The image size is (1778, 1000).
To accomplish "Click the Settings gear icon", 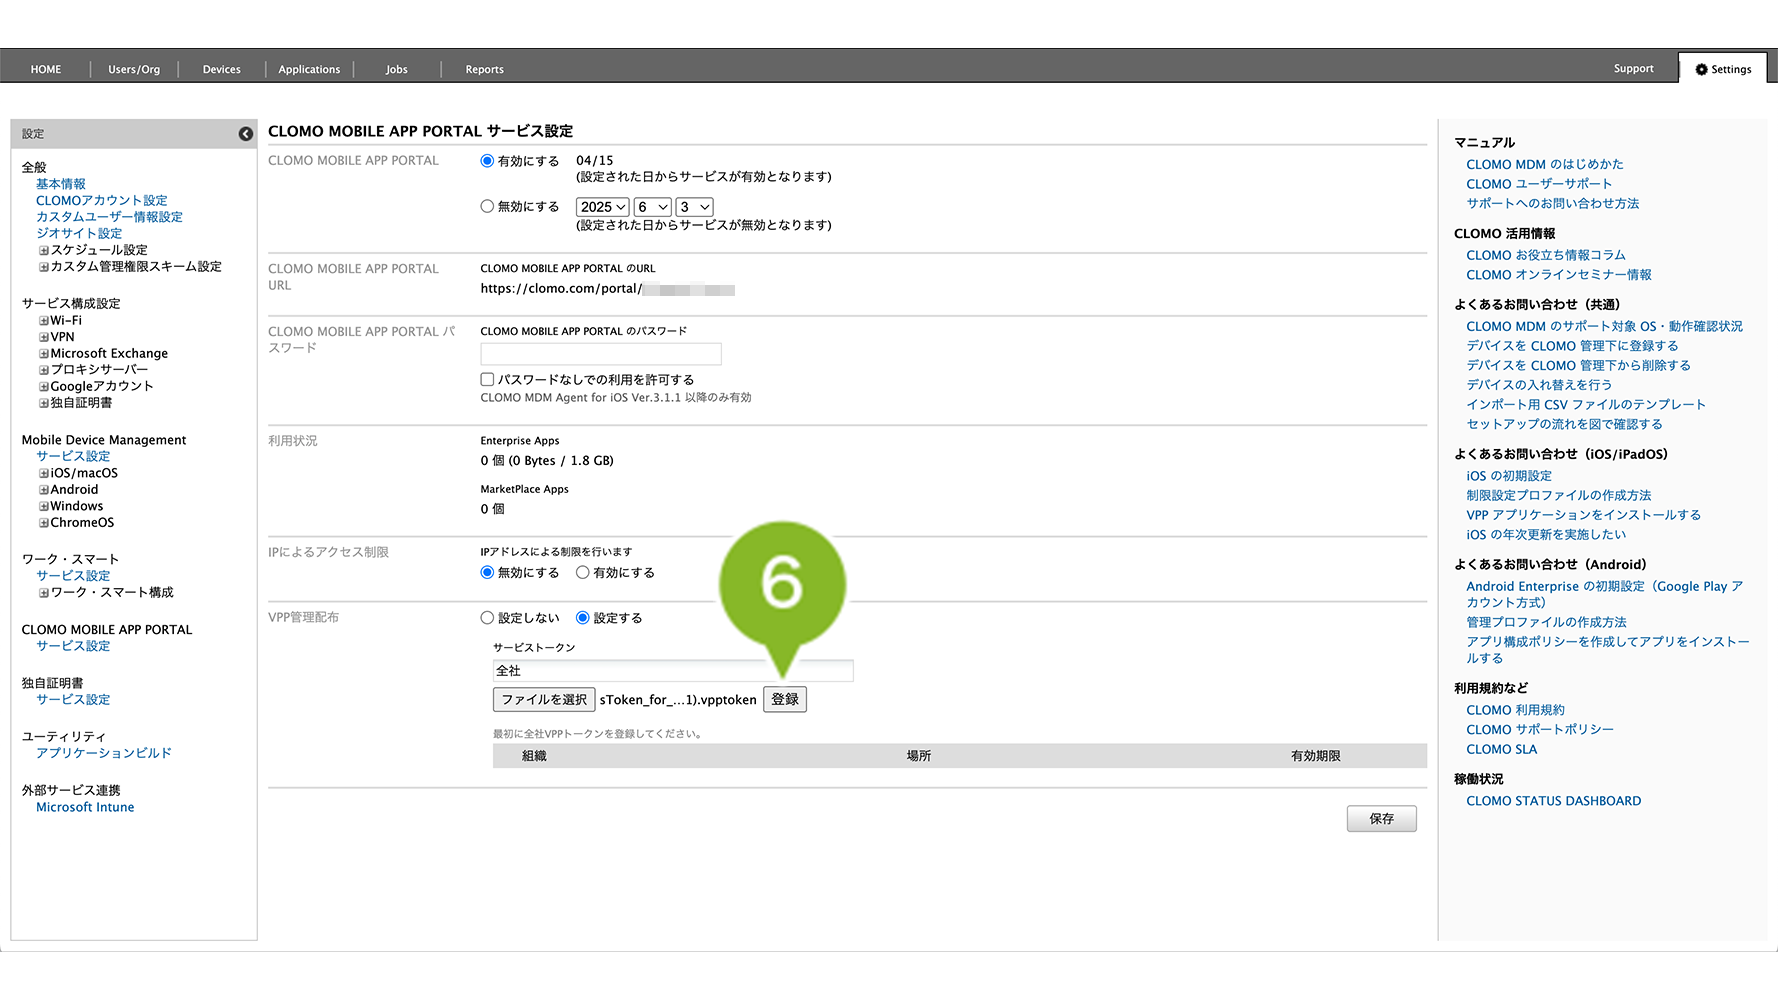I will pos(1701,69).
